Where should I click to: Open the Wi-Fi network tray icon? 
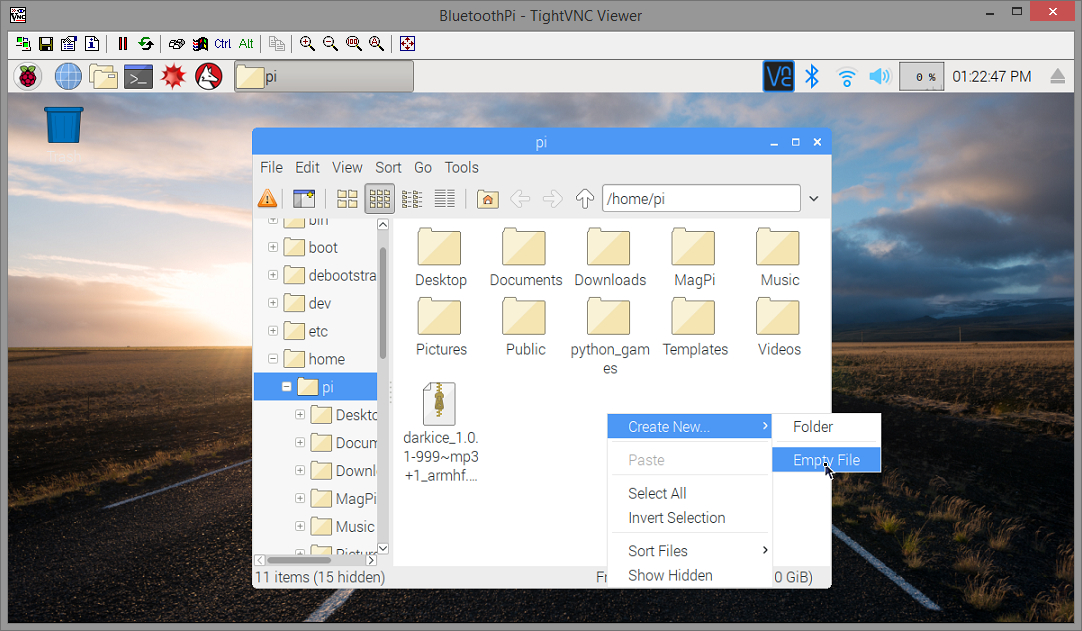846,77
